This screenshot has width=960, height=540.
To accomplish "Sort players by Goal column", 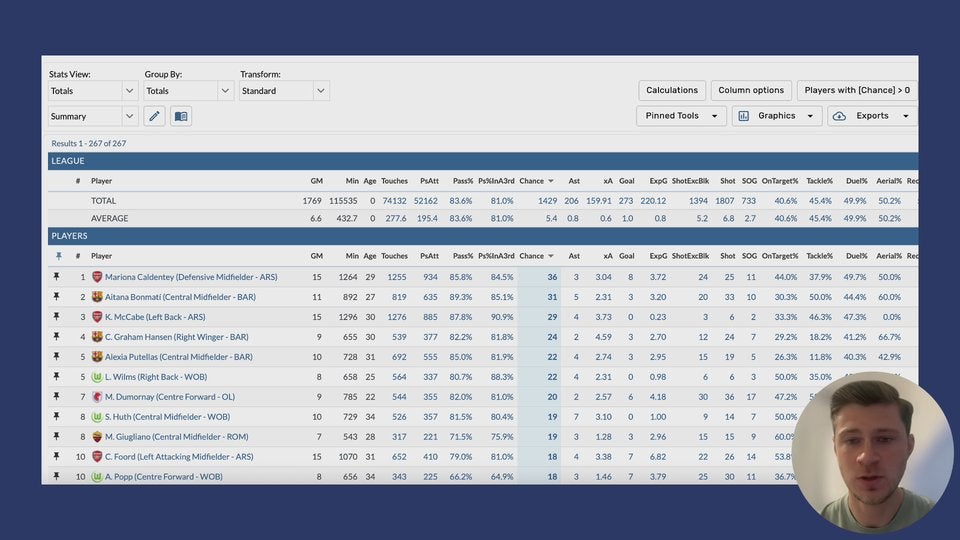I will pos(626,256).
